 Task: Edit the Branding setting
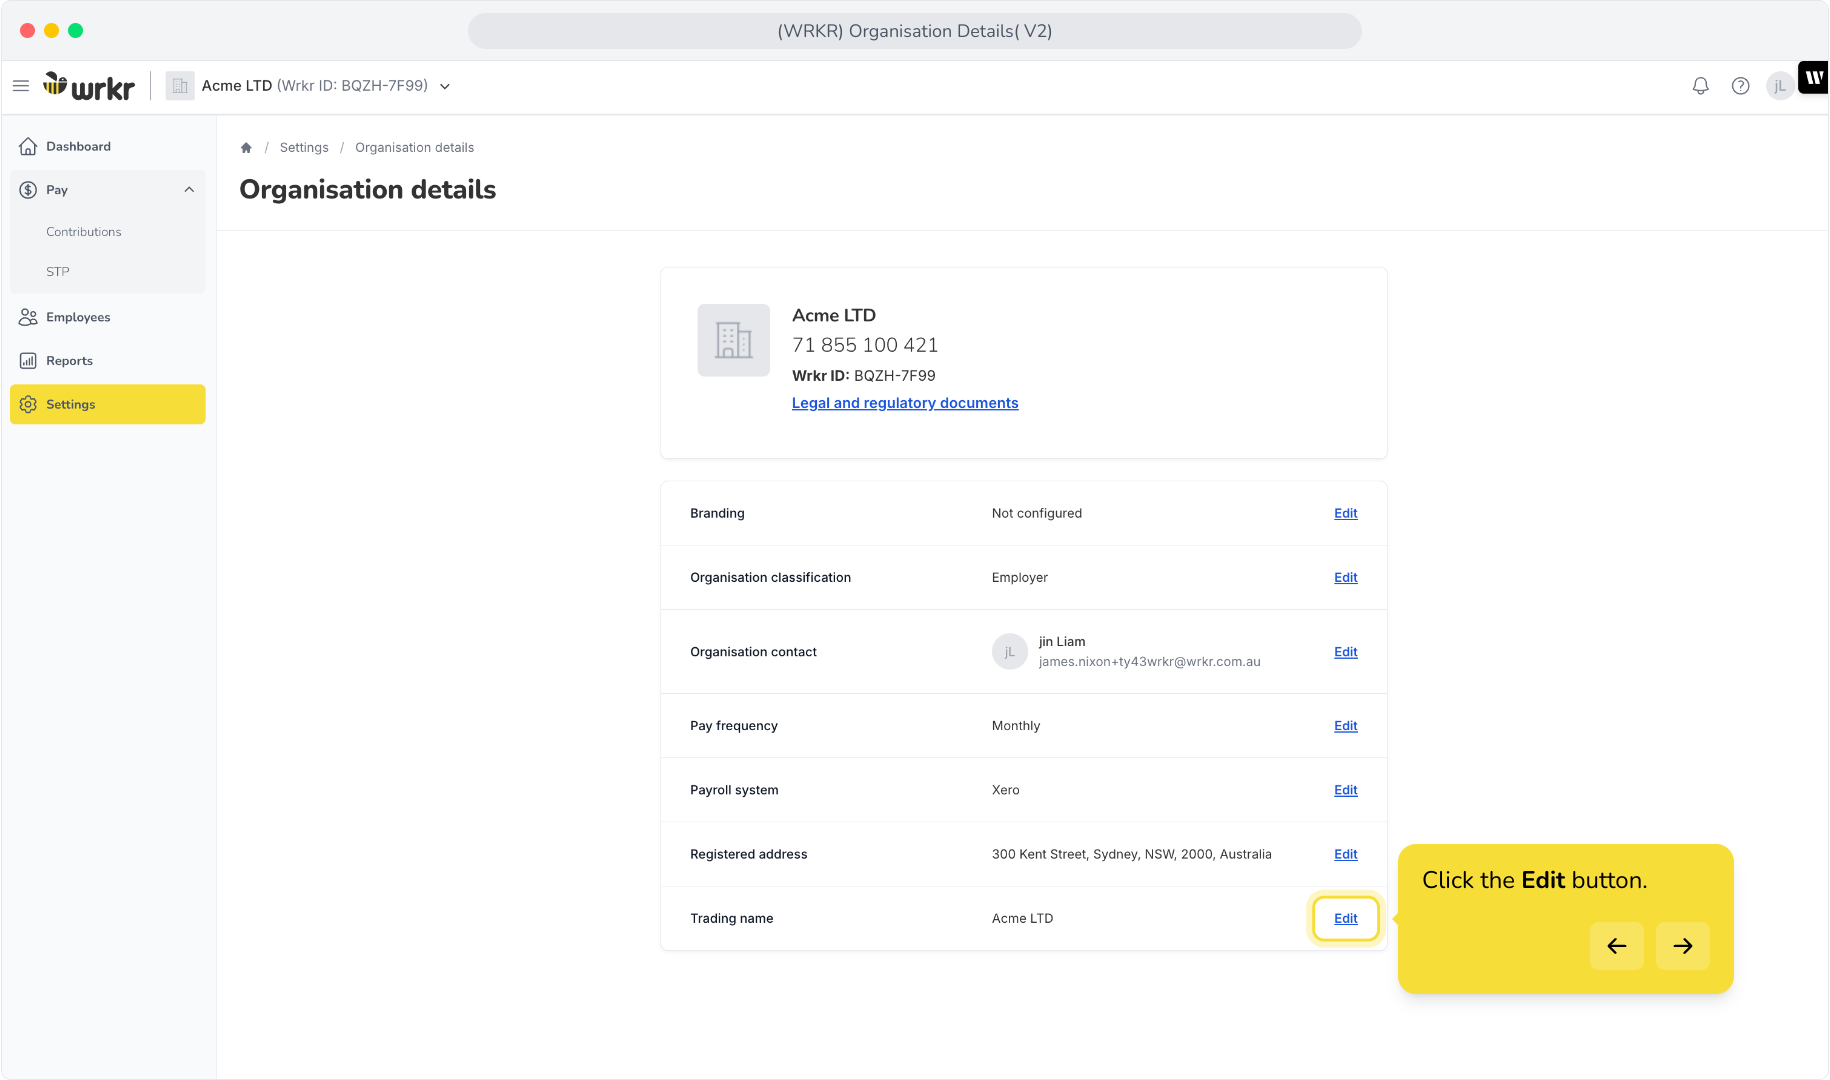click(1346, 513)
